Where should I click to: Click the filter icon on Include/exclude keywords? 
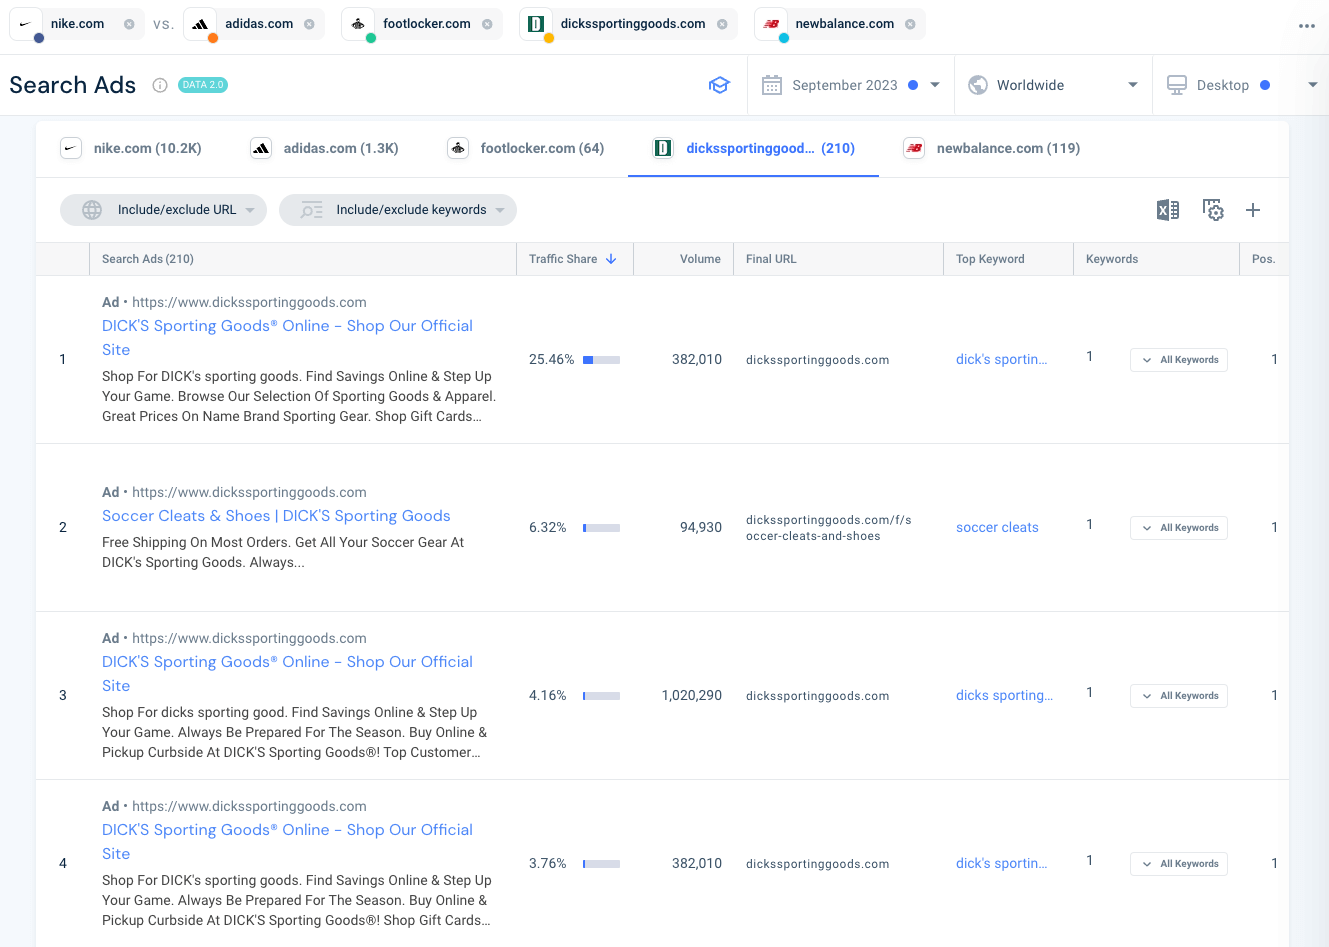pyautogui.click(x=311, y=210)
